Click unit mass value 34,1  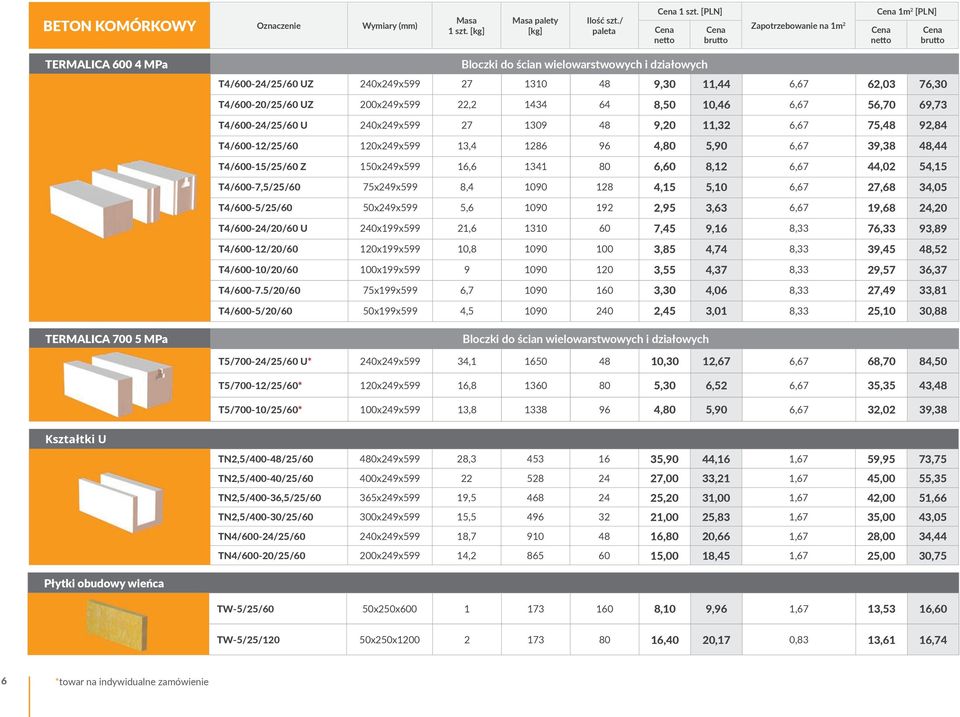[467, 361]
